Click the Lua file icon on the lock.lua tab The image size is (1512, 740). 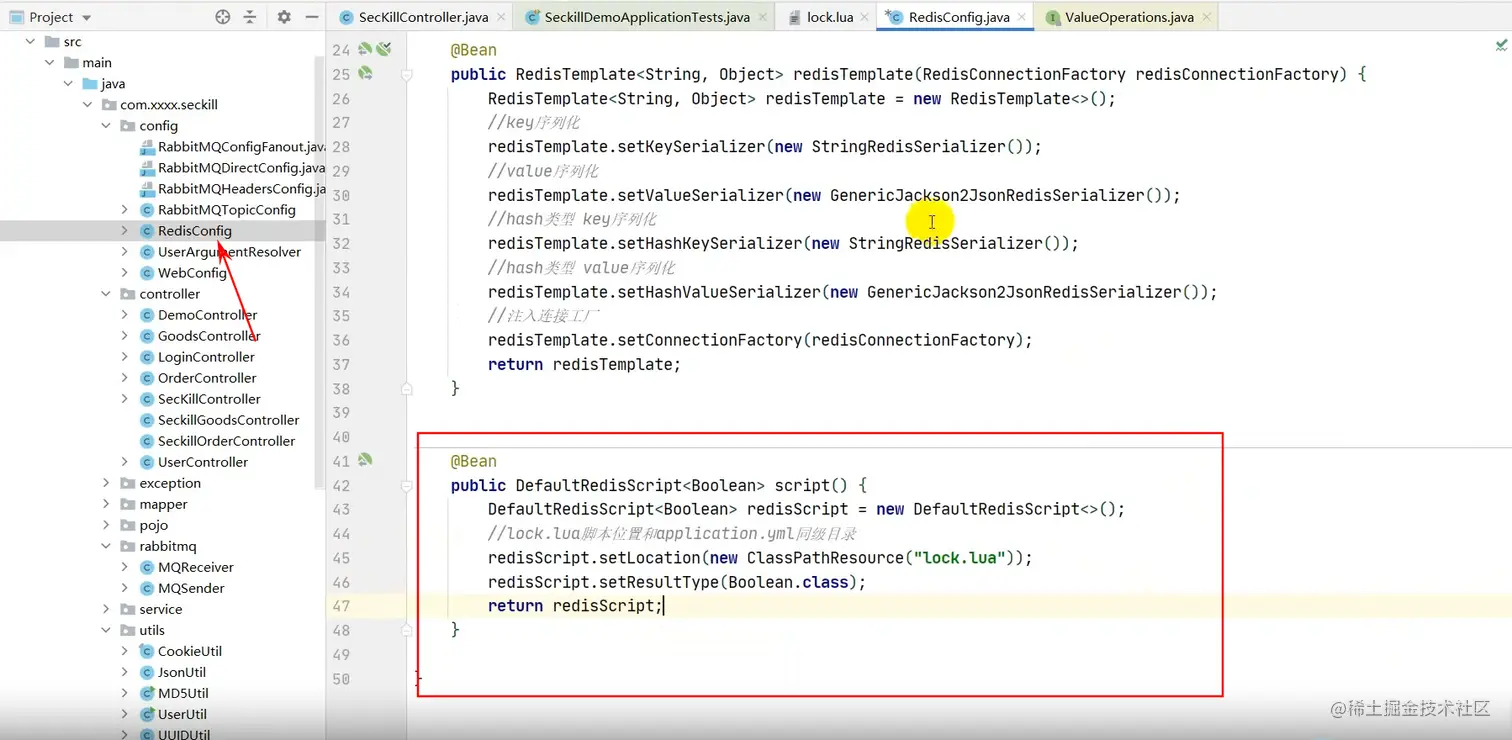[794, 17]
